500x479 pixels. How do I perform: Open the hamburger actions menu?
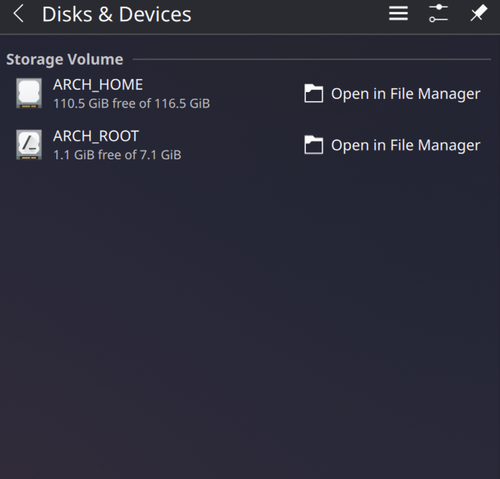398,14
